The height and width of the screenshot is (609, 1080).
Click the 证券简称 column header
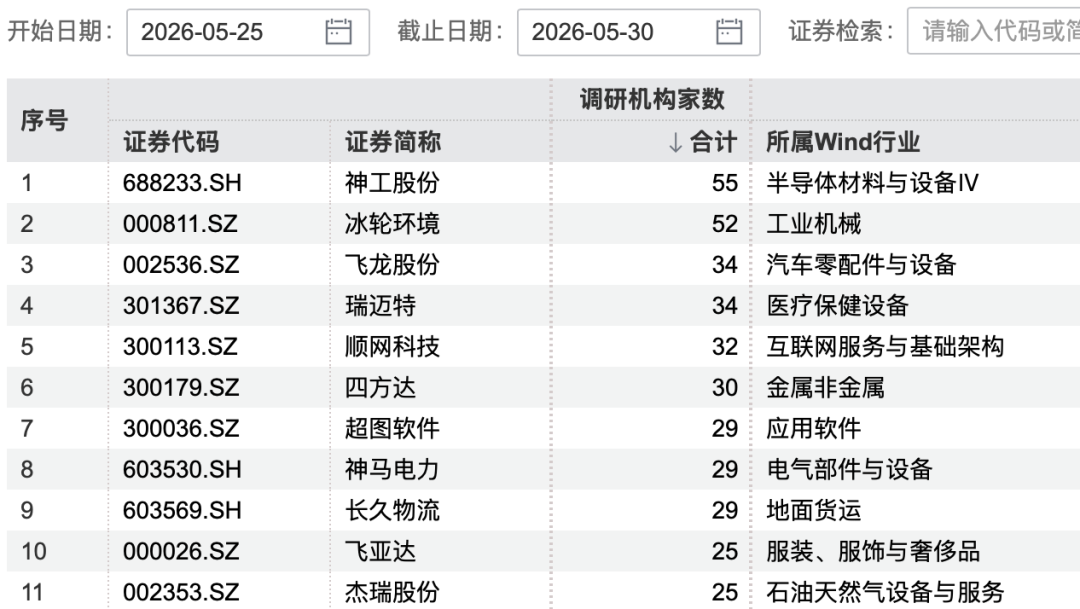(393, 142)
